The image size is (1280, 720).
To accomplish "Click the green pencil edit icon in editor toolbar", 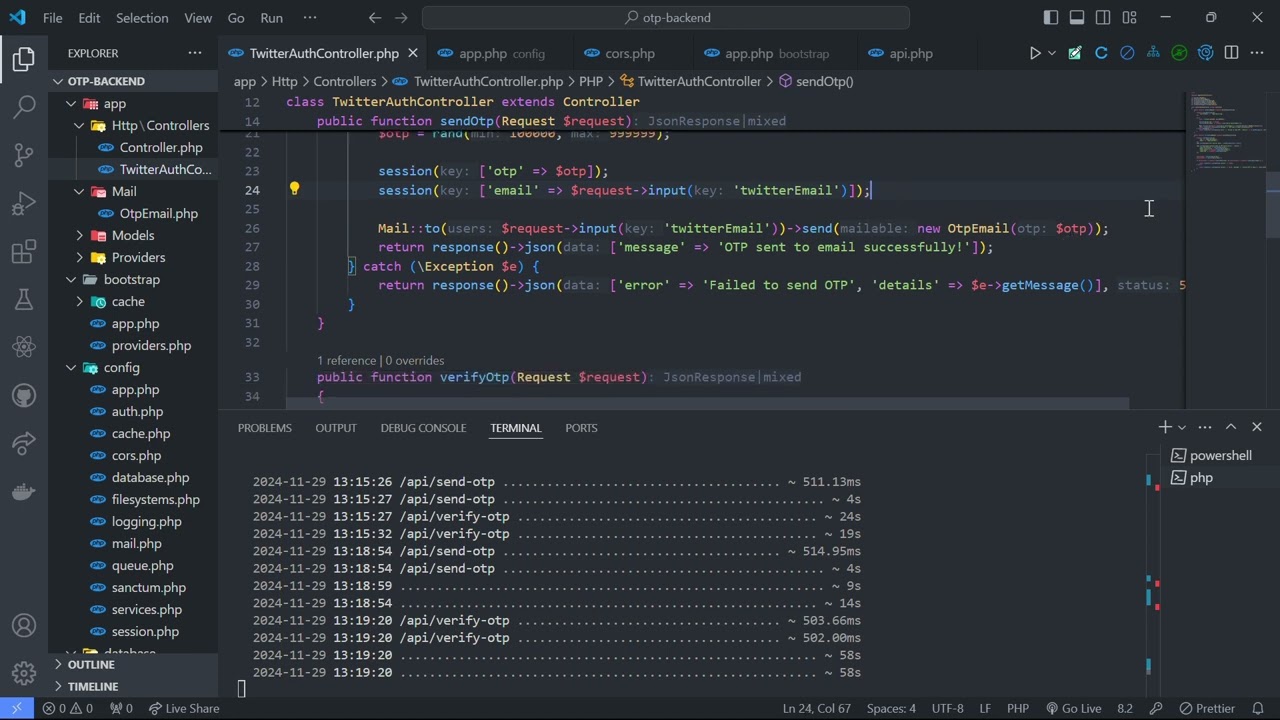I will click(1075, 53).
